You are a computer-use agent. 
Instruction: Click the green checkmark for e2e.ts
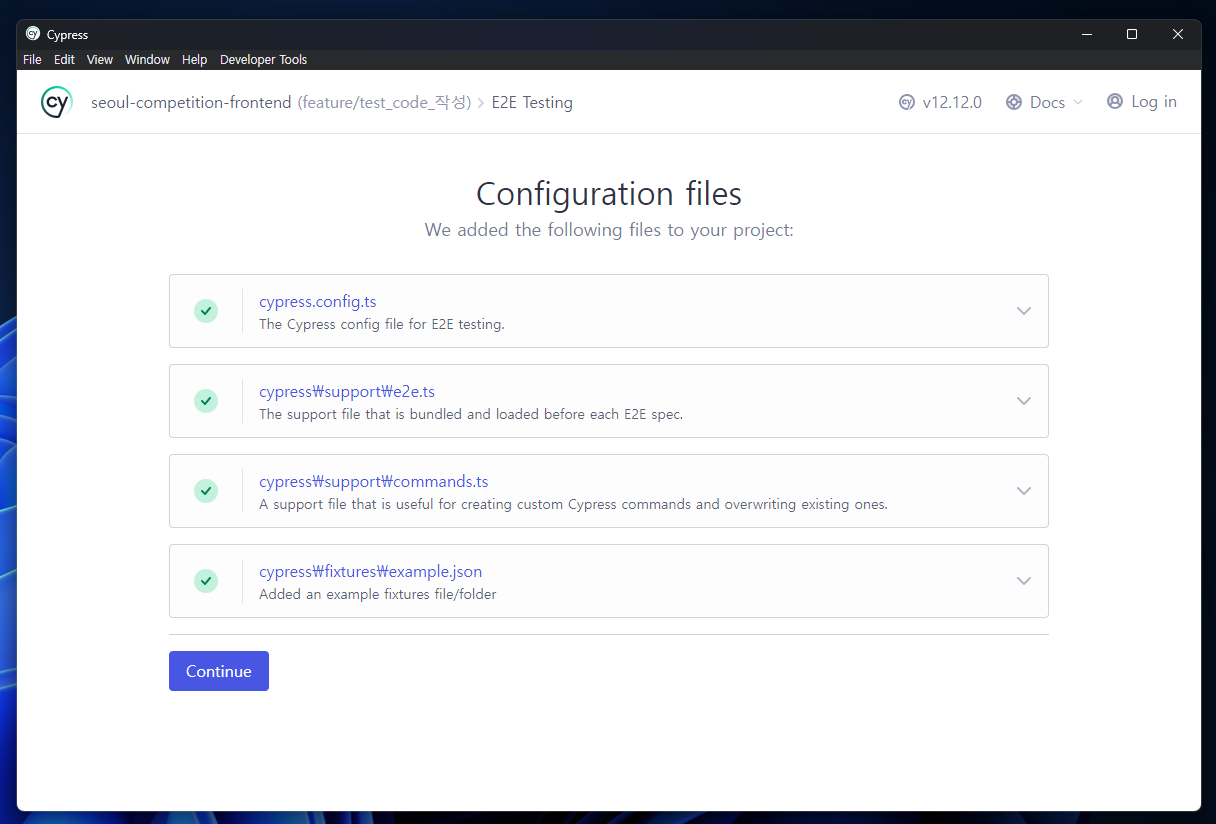(206, 401)
